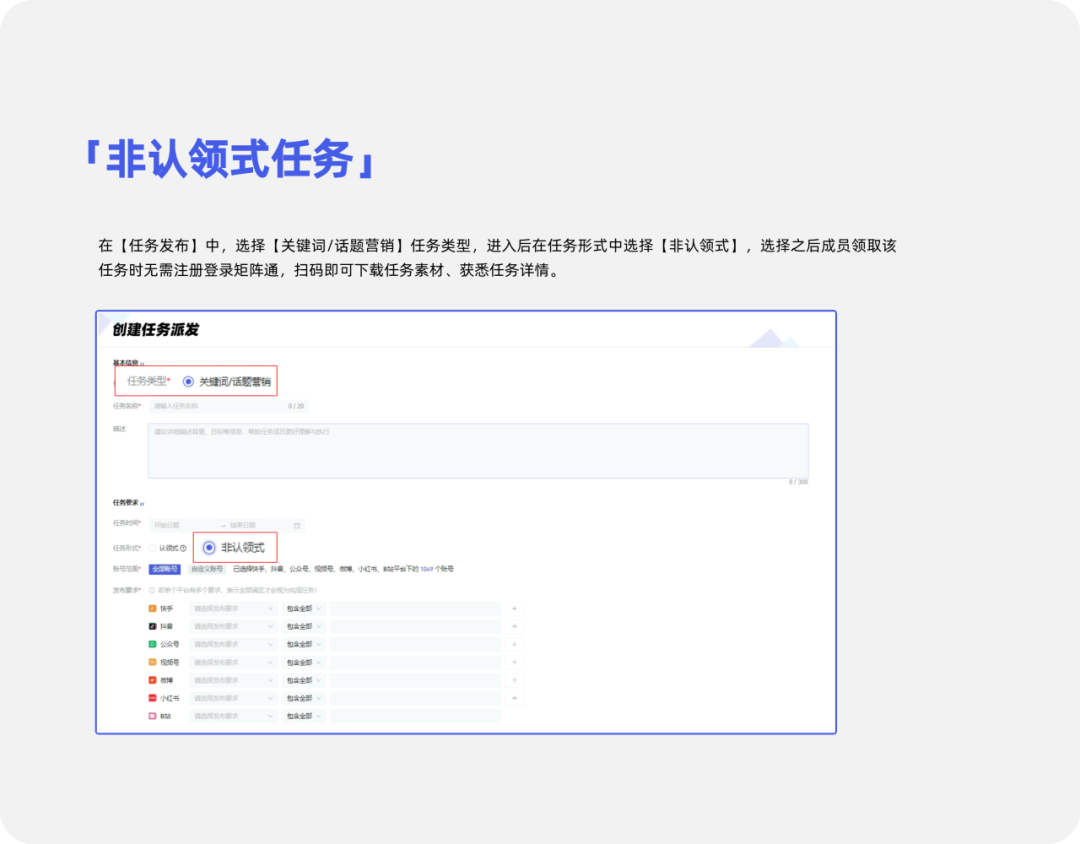Click the 小红书 platform icon

[x=153, y=699]
